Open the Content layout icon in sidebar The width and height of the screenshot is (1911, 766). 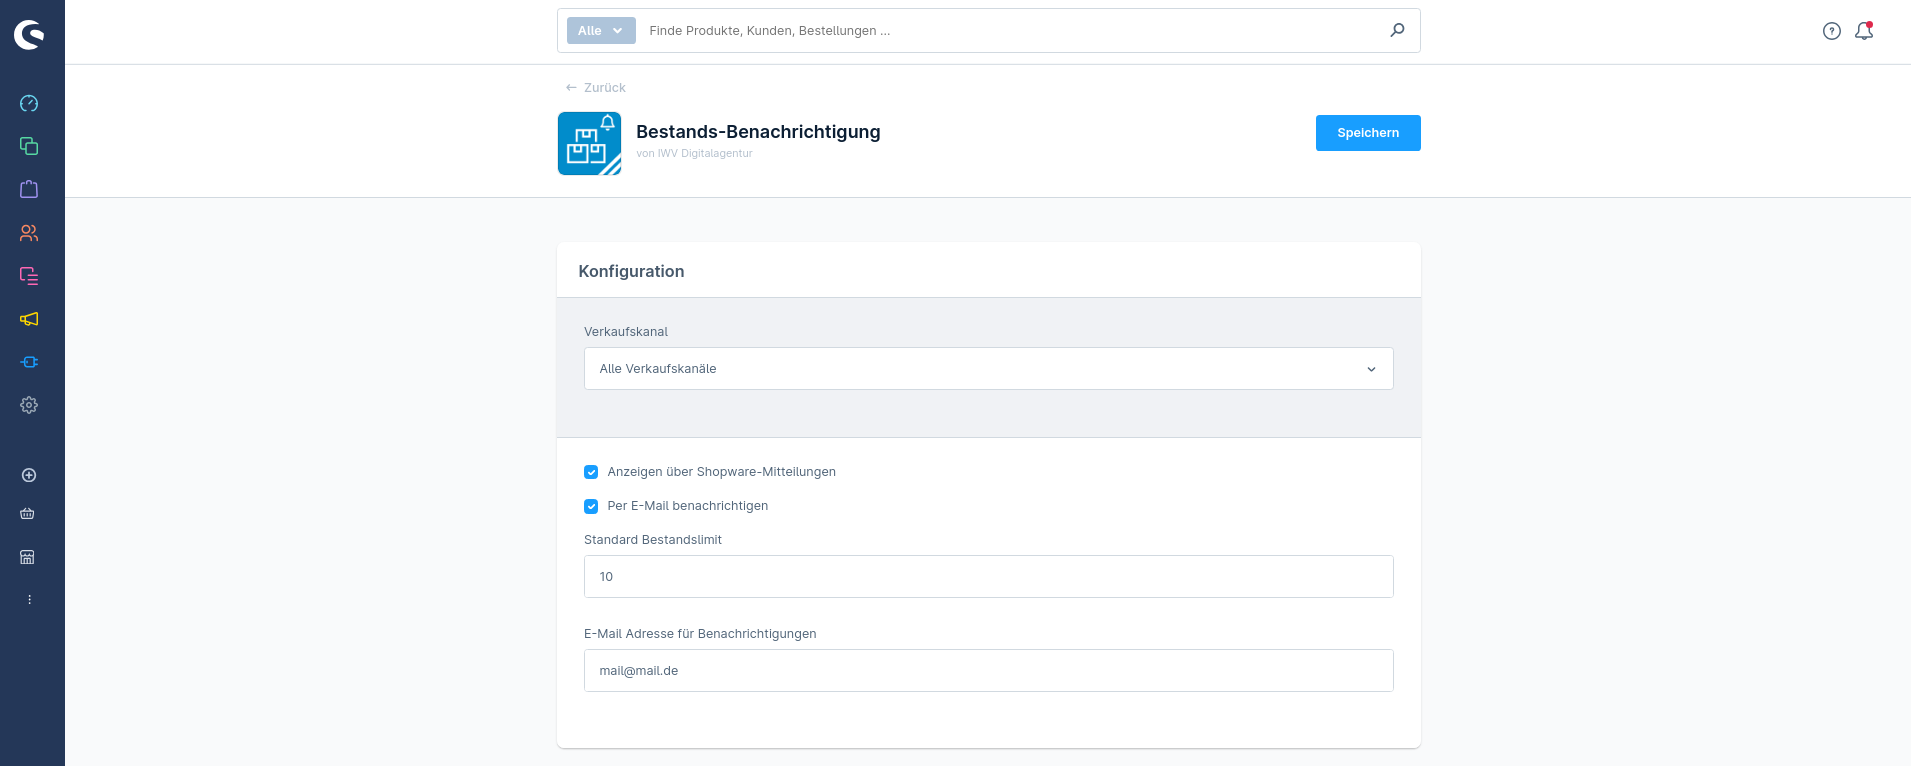[29, 276]
